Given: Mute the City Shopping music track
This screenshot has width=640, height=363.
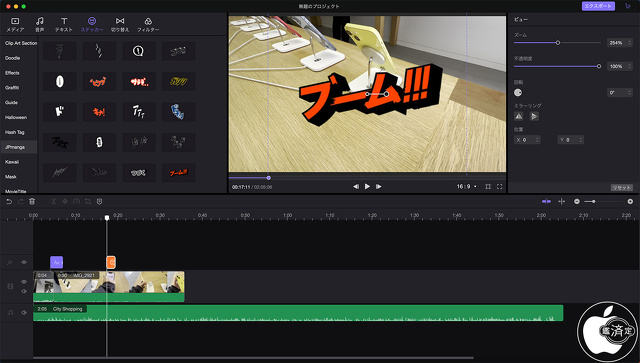Looking at the screenshot, I should click(x=24, y=312).
